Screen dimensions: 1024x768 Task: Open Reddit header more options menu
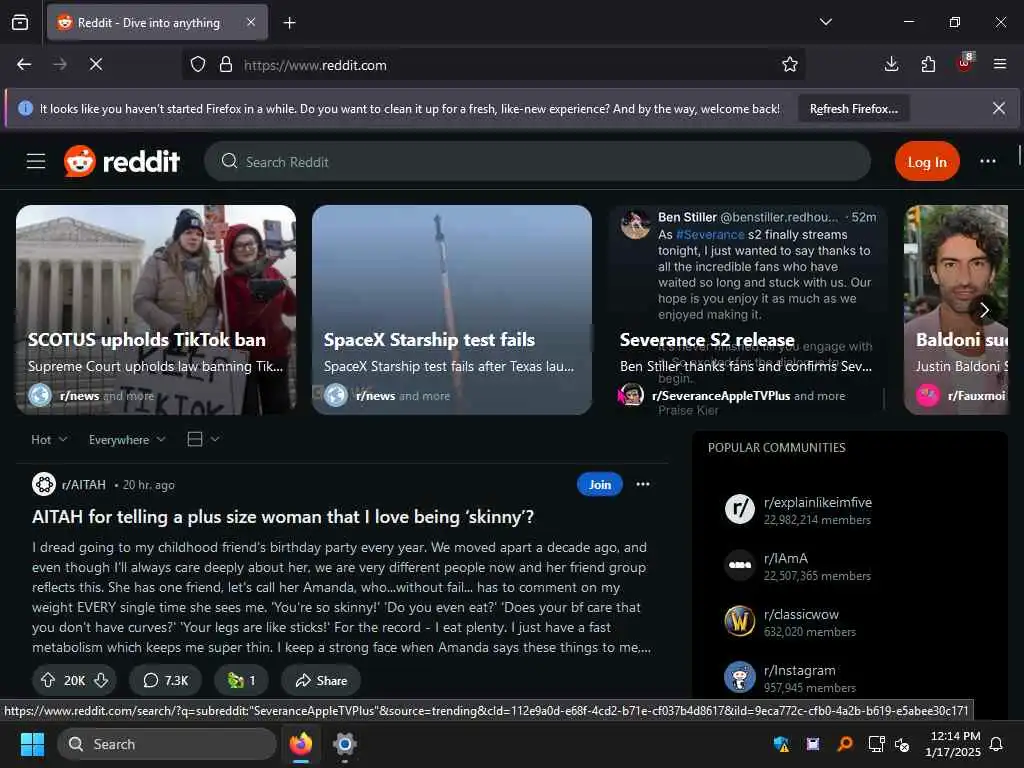pos(987,161)
